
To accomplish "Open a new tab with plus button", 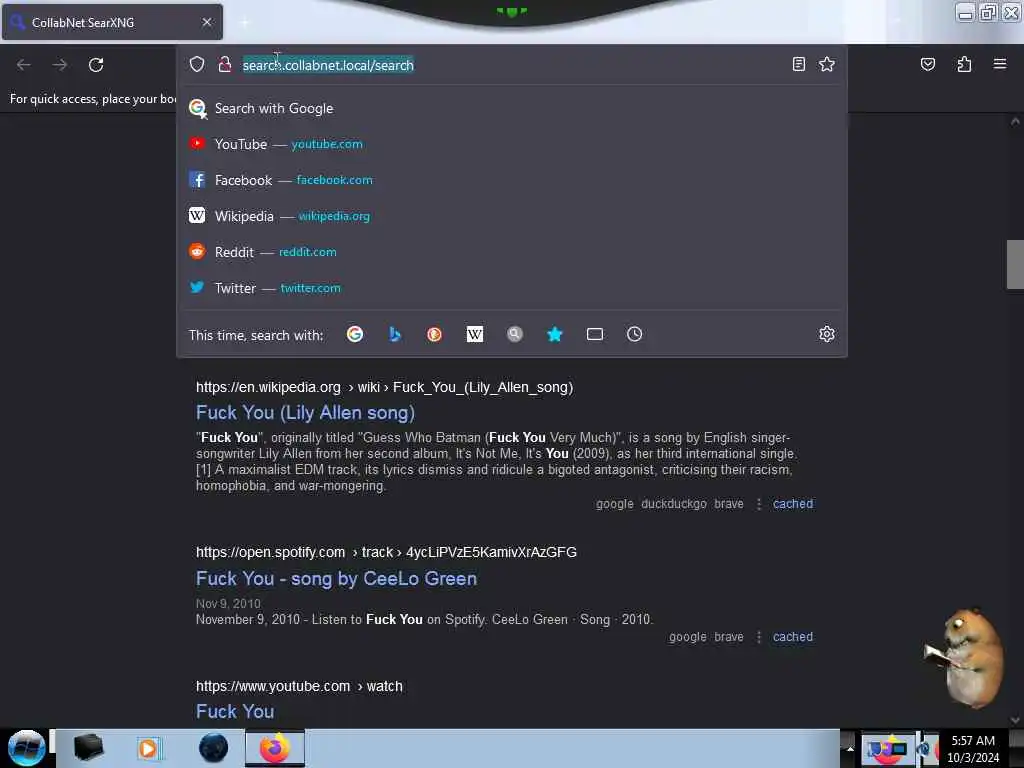I will pos(244,22).
